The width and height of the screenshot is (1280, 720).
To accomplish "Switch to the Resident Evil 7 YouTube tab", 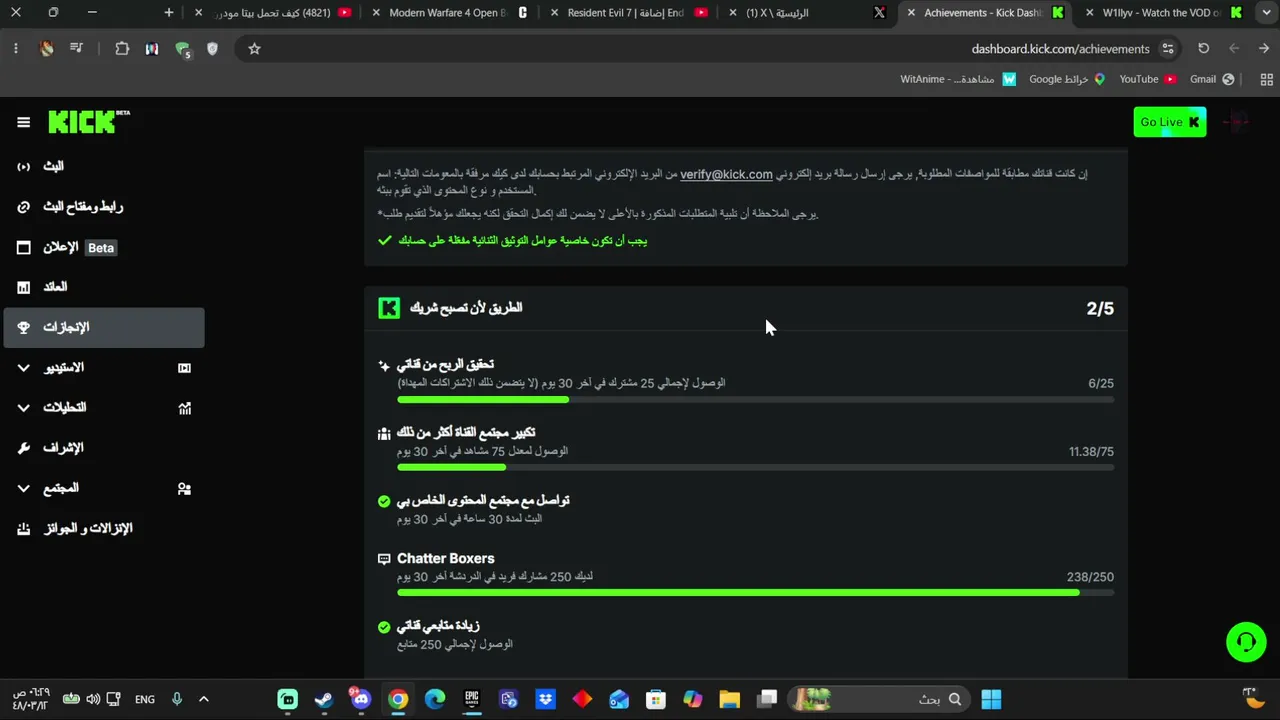I will tap(628, 13).
